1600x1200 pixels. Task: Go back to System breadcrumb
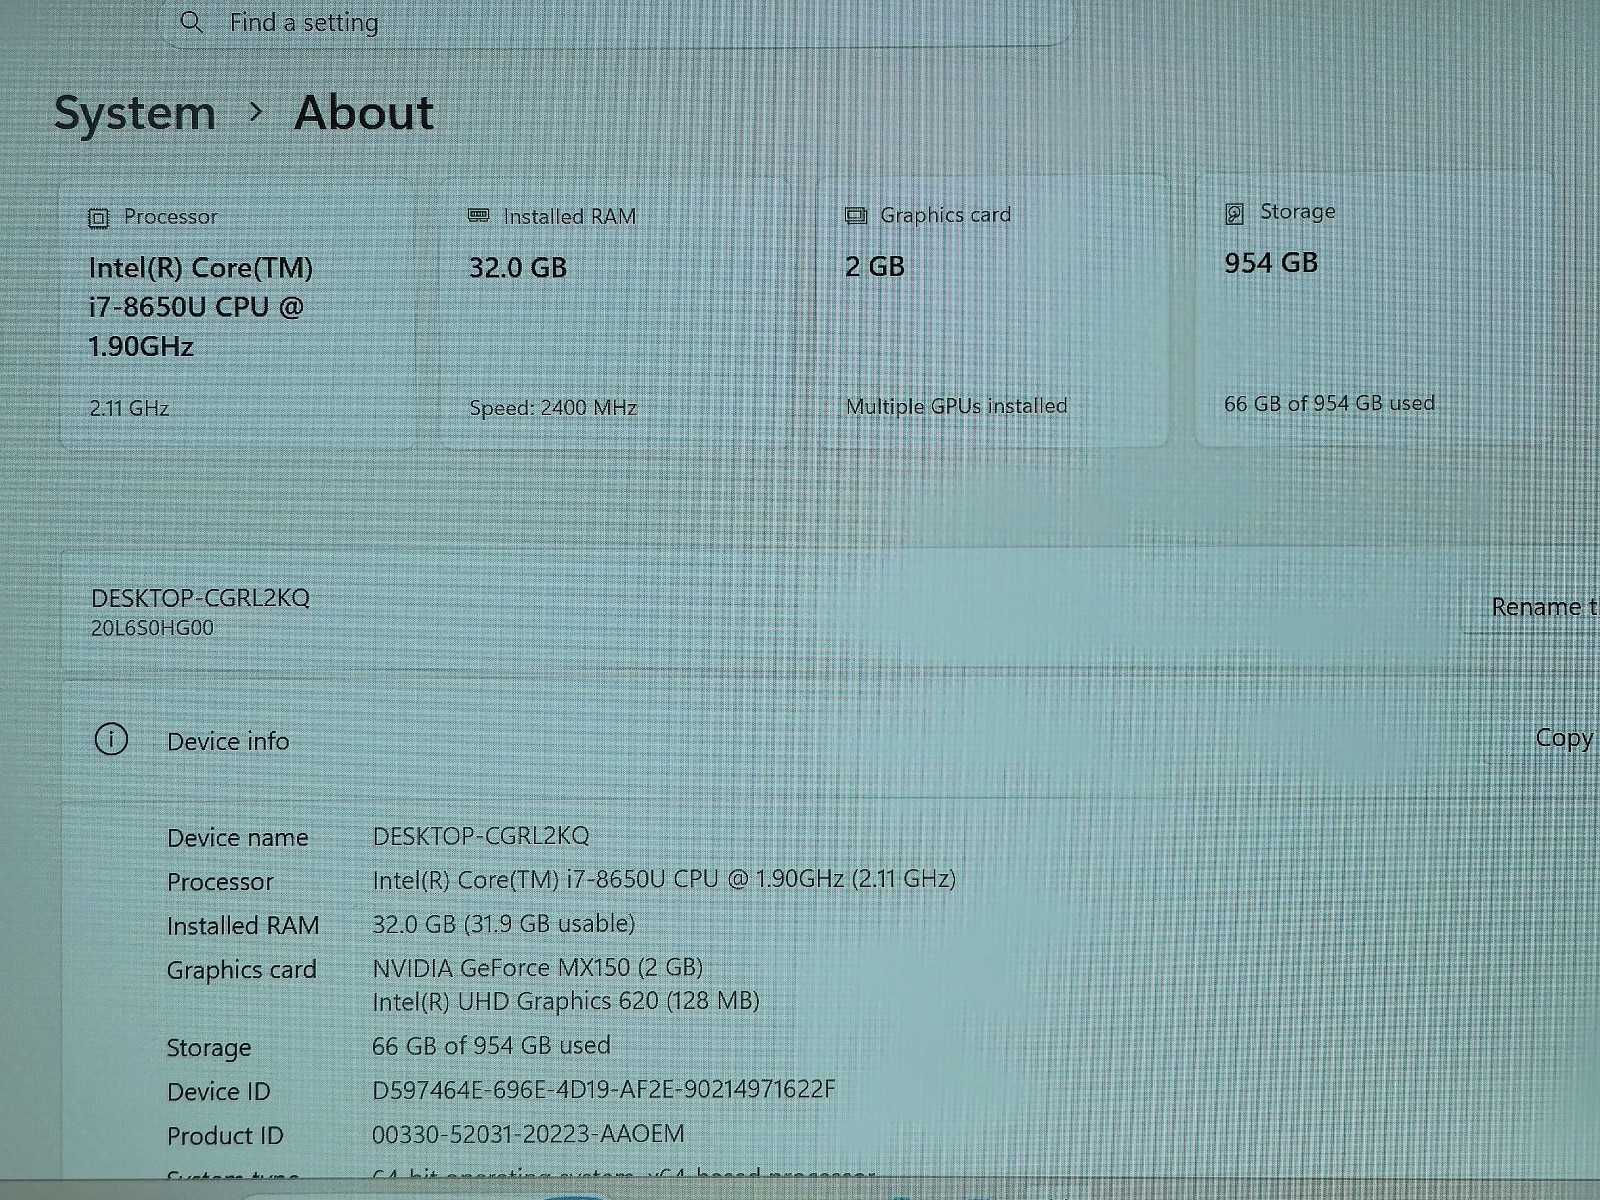point(134,113)
